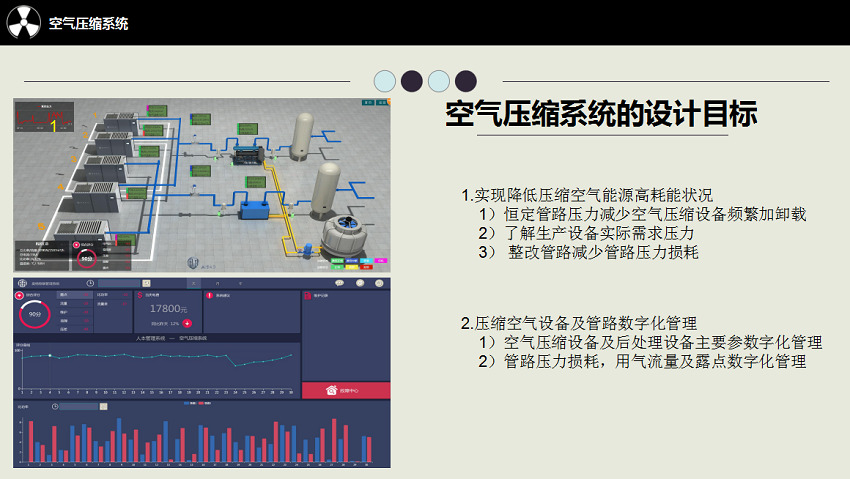Click the pressure trend mini chart thumbnail
This screenshot has width=850, height=479.
click(45, 118)
